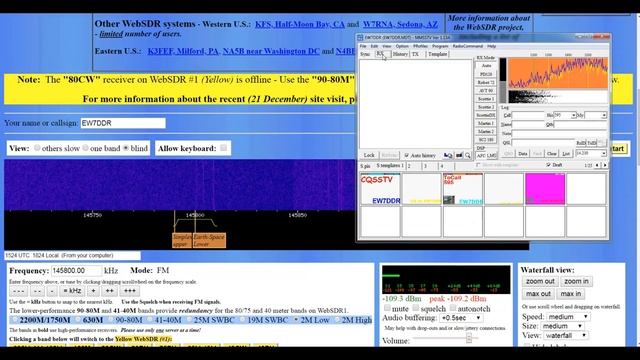
Task: Open the K3FEF Milford, PA link
Action: pos(183,51)
